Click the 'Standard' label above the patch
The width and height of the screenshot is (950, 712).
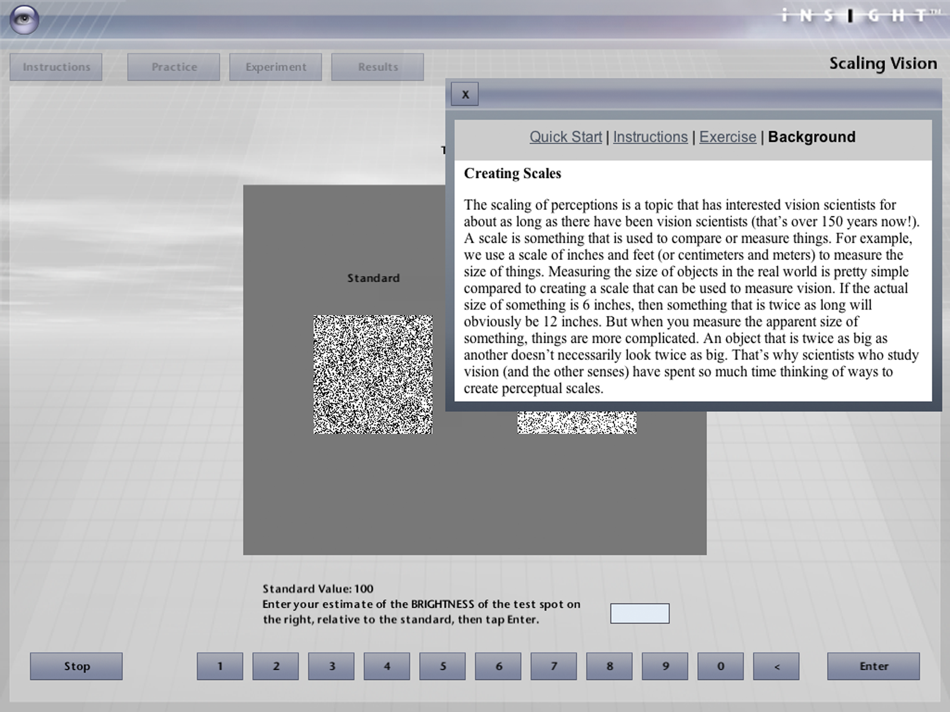[373, 278]
